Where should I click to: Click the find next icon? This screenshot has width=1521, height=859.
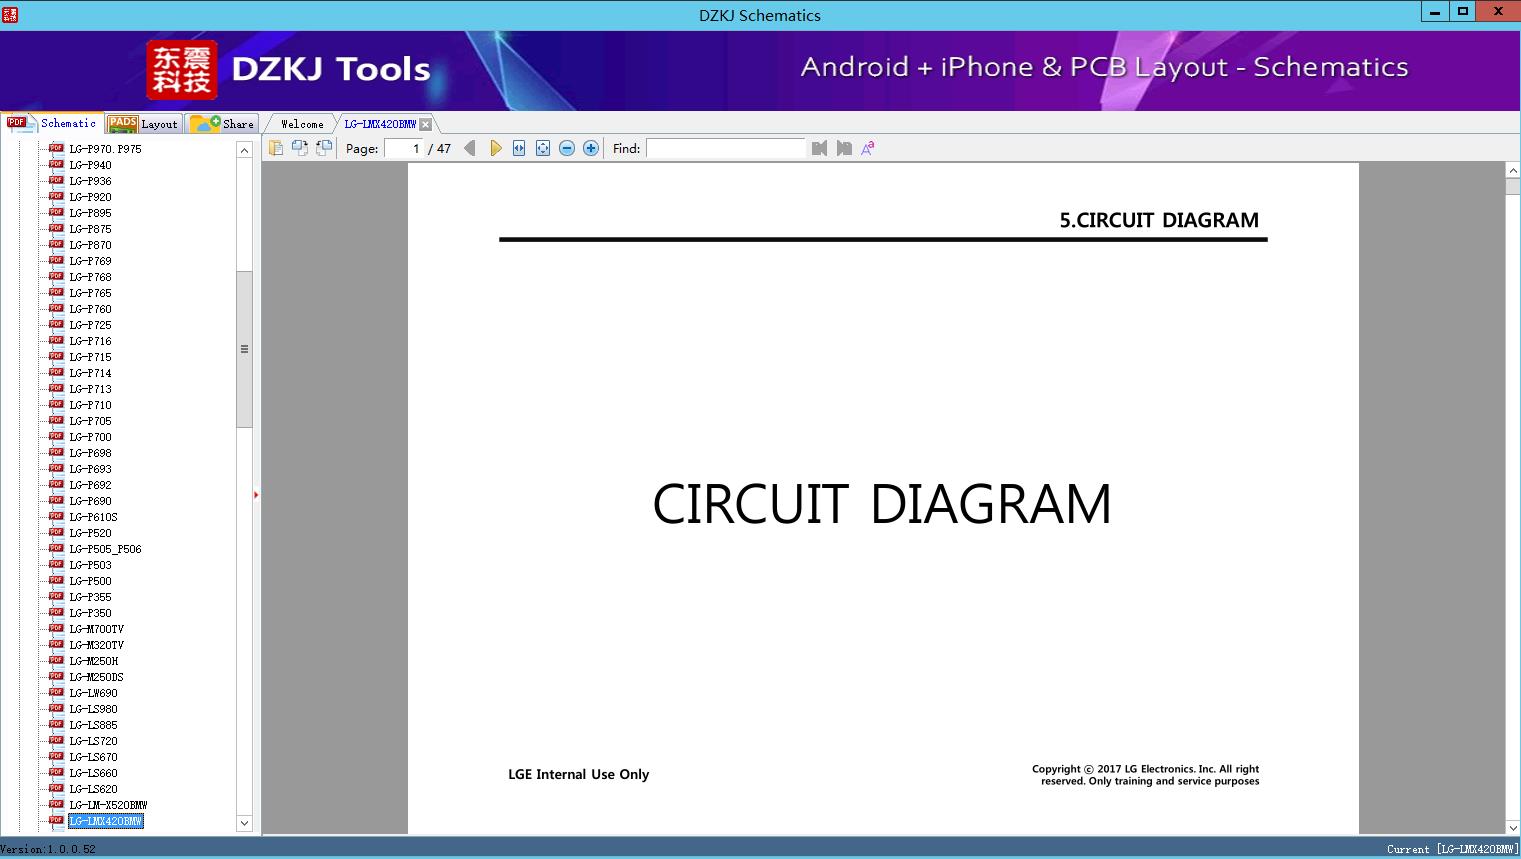pos(844,148)
